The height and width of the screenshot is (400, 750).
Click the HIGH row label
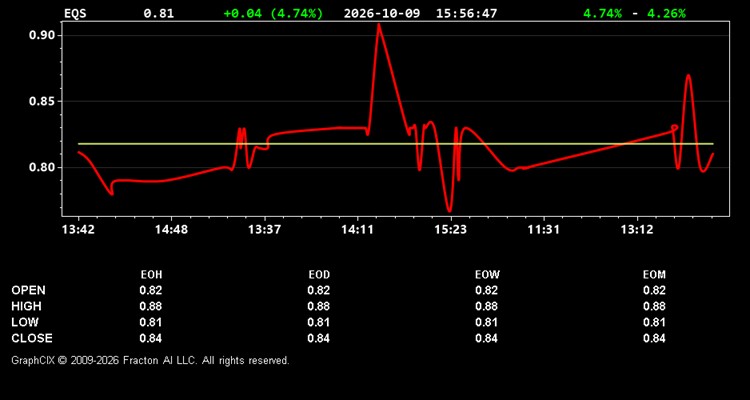coord(26,306)
